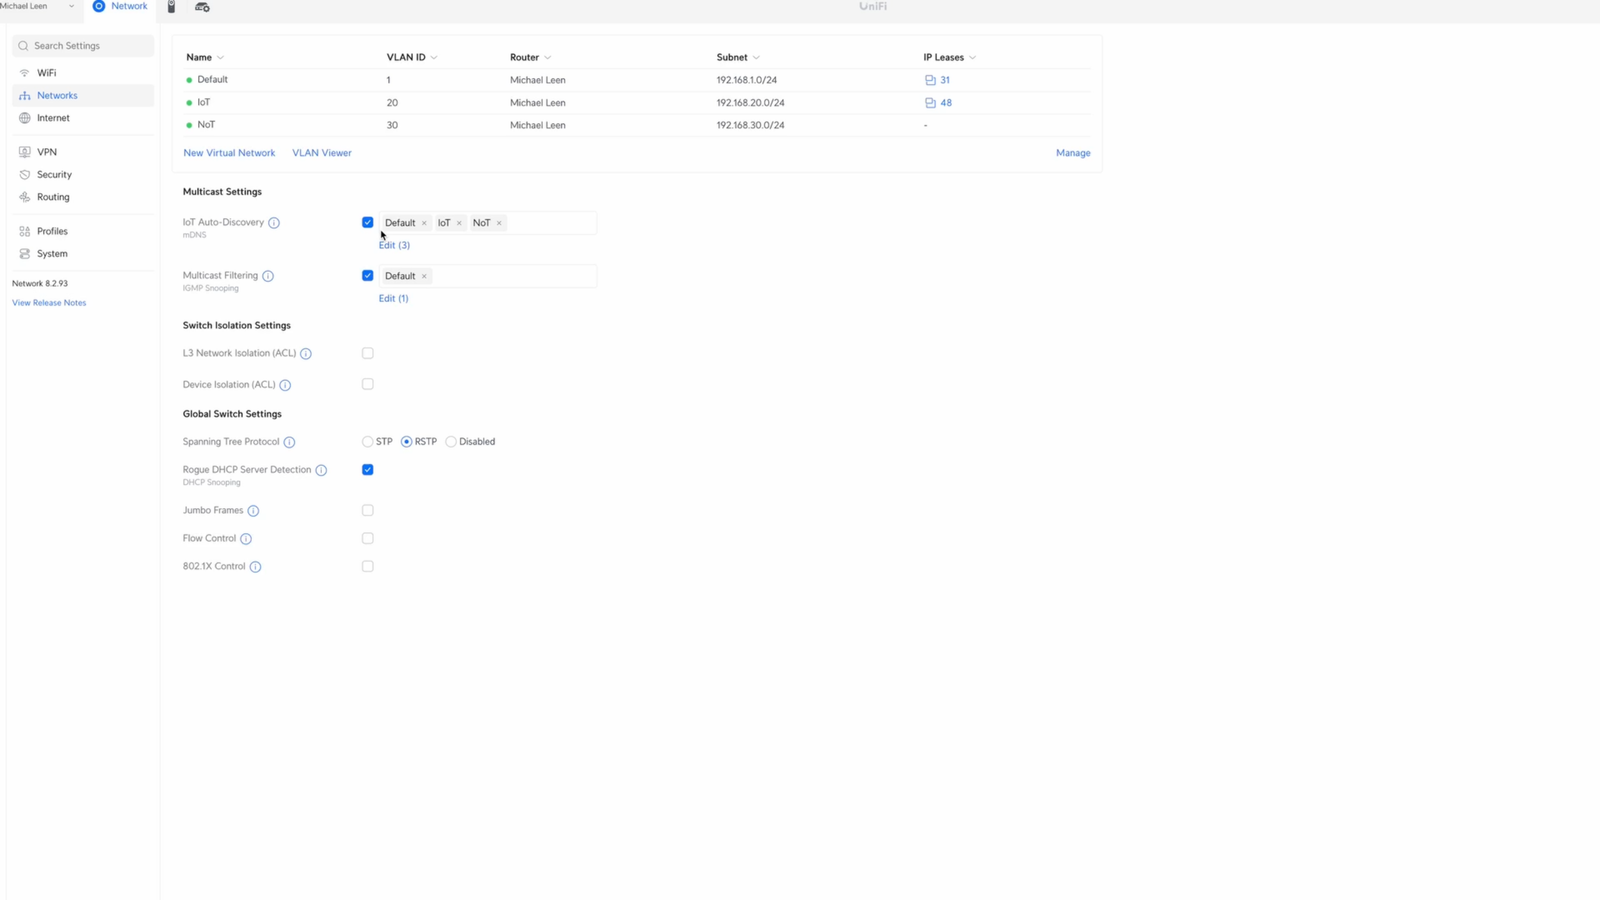
Task: Switch to the Network tab in header
Action: (x=119, y=6)
